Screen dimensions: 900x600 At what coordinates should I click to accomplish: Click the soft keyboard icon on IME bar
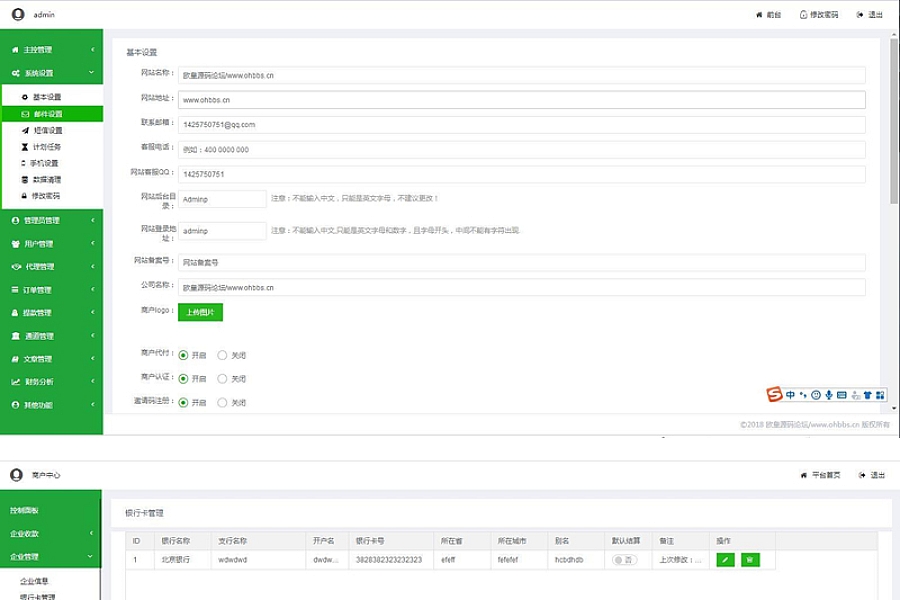coord(841,395)
